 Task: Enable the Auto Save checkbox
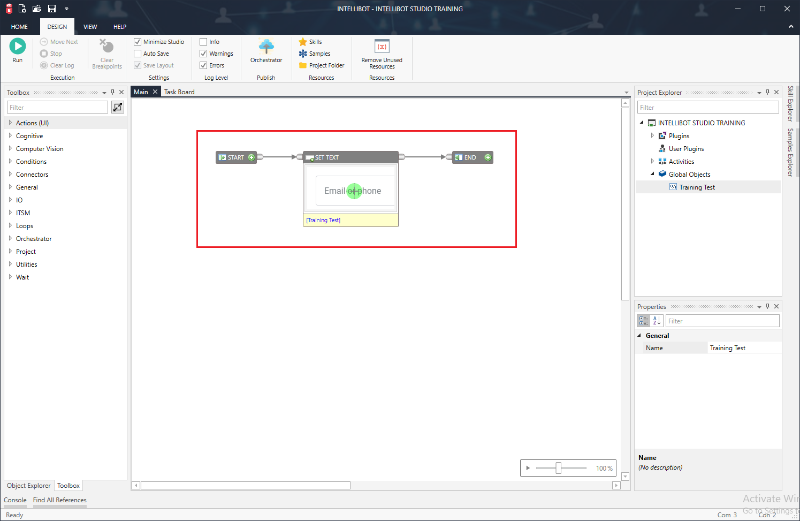(x=138, y=53)
